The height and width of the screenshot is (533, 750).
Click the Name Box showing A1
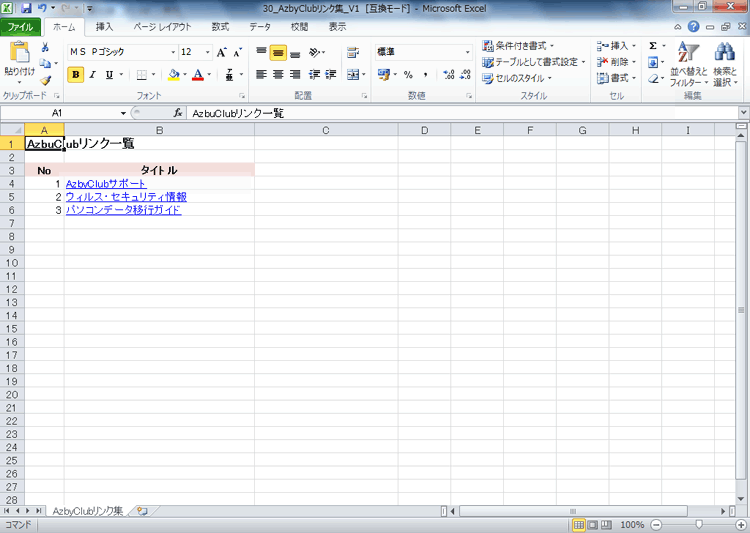(x=57, y=113)
